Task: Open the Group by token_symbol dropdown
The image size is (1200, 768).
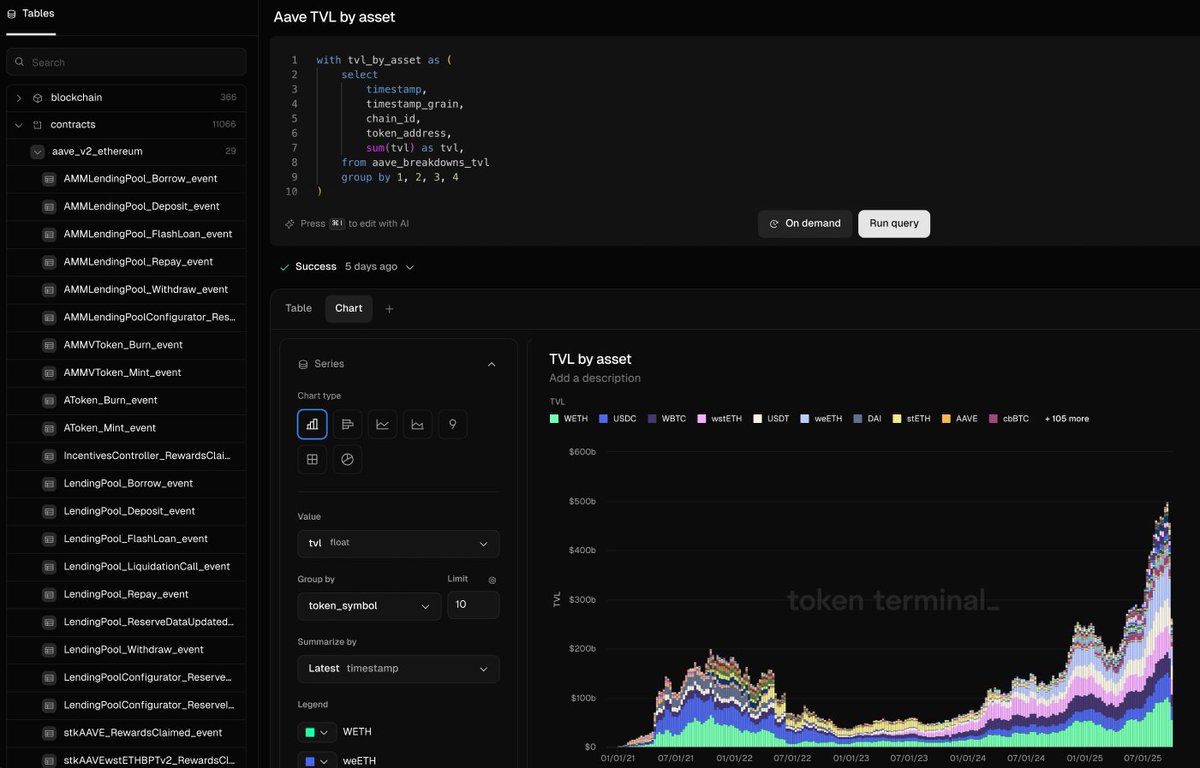Action: click(x=369, y=606)
